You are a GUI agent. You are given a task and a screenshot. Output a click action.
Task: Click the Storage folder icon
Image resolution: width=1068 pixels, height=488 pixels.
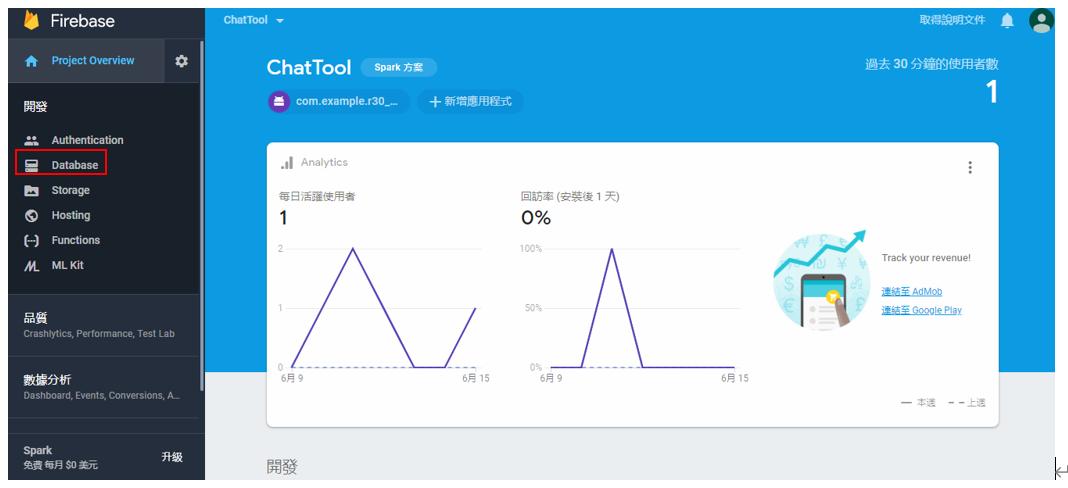coord(31,190)
